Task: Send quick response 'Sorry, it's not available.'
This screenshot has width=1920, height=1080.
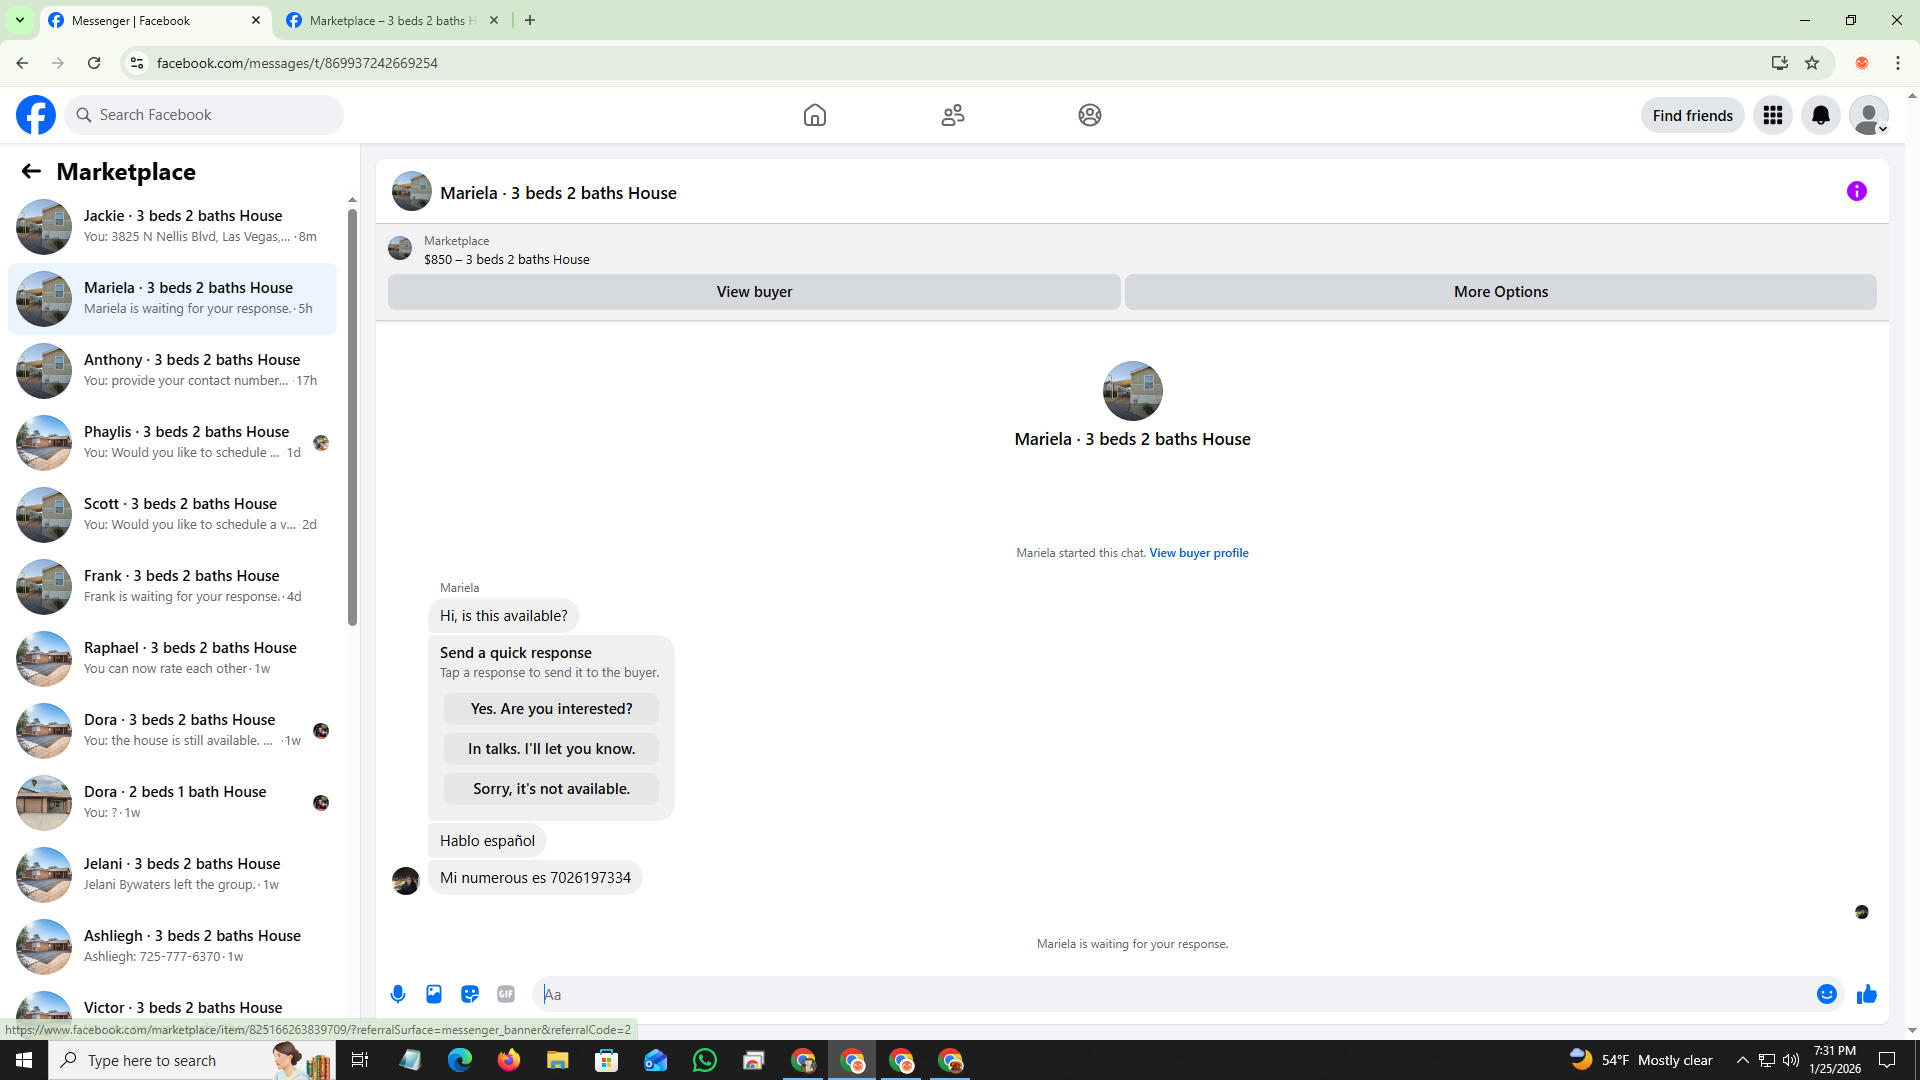Action: (551, 789)
